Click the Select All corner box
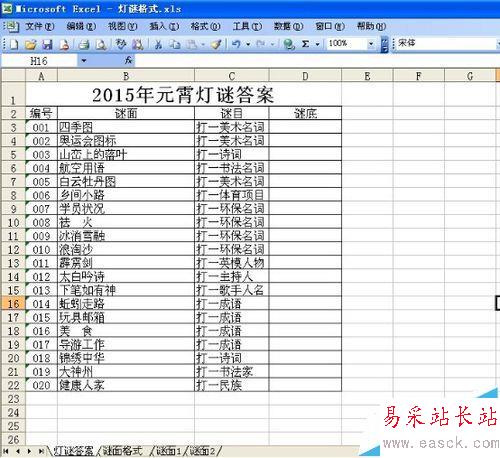The width and height of the screenshot is (500, 458). 13,76
